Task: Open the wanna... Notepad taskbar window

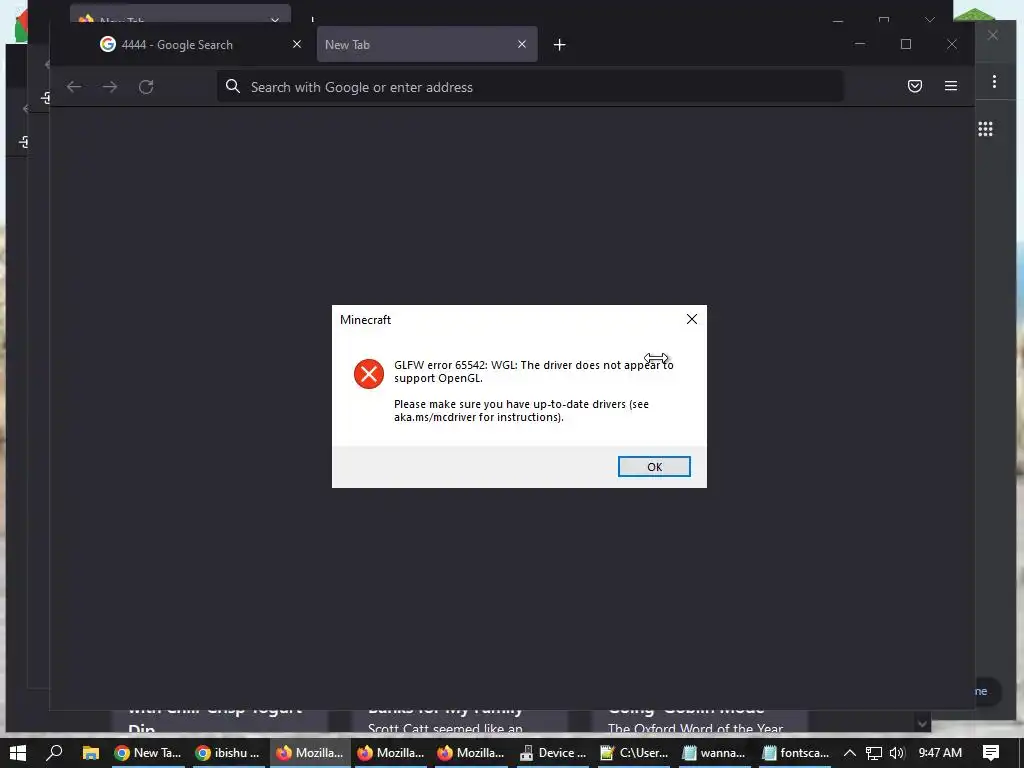Action: point(714,753)
